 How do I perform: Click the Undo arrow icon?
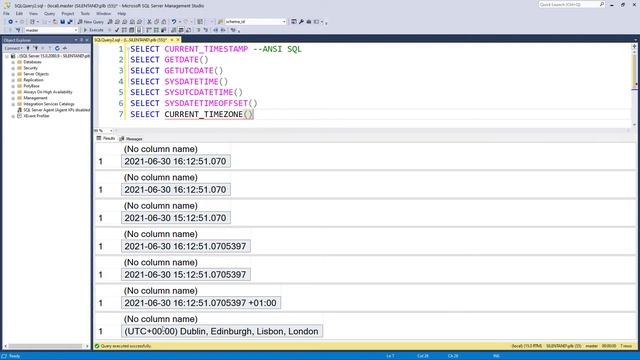click(174, 22)
